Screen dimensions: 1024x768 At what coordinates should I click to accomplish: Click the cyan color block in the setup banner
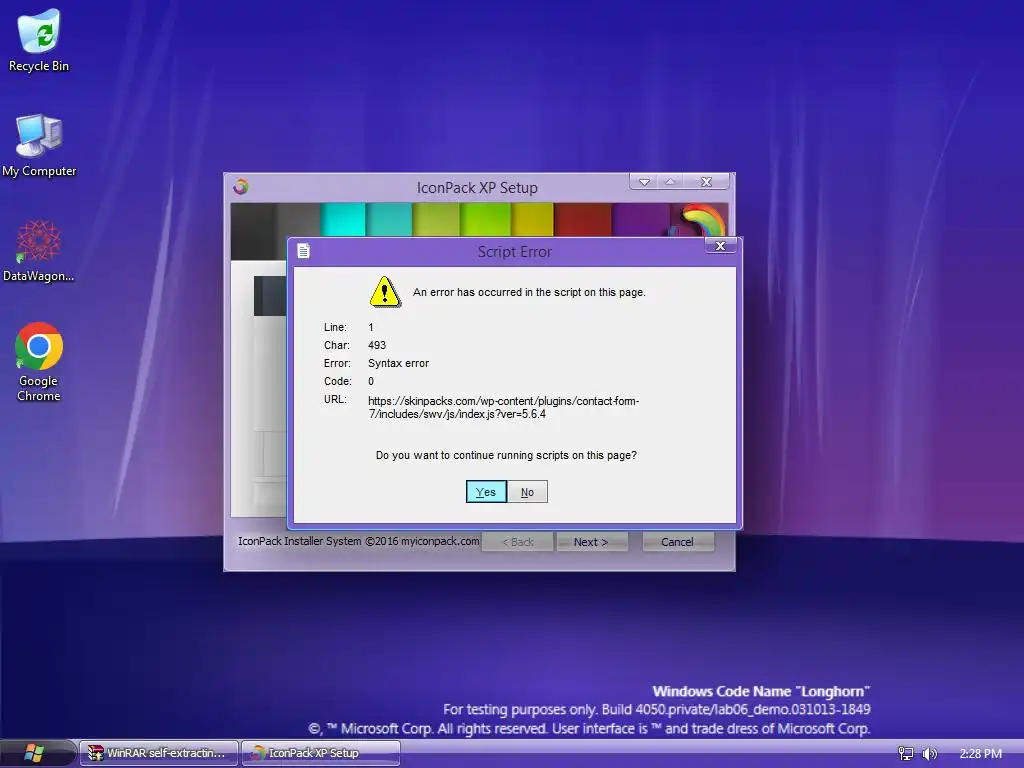click(343, 219)
